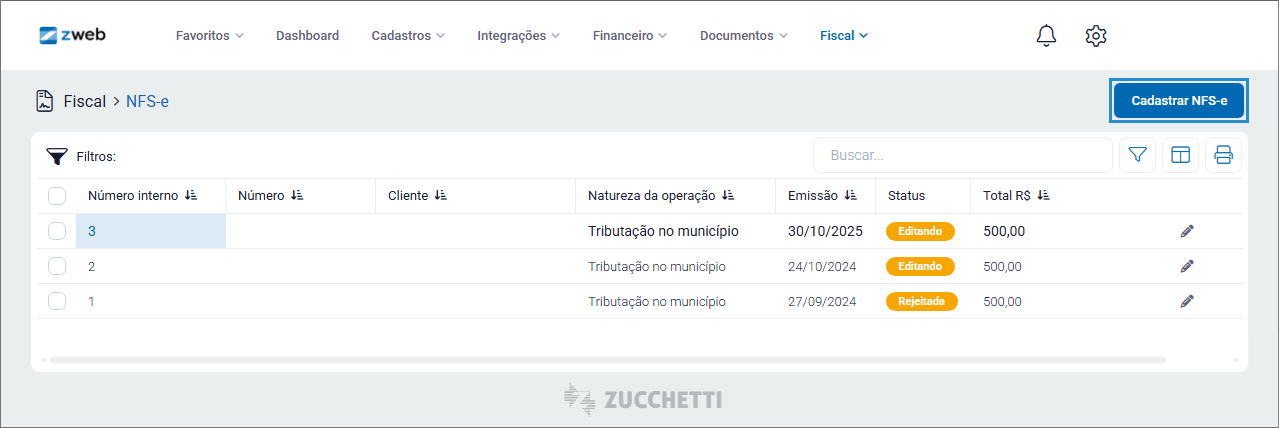Select all rows with header checkbox

pyautogui.click(x=57, y=196)
